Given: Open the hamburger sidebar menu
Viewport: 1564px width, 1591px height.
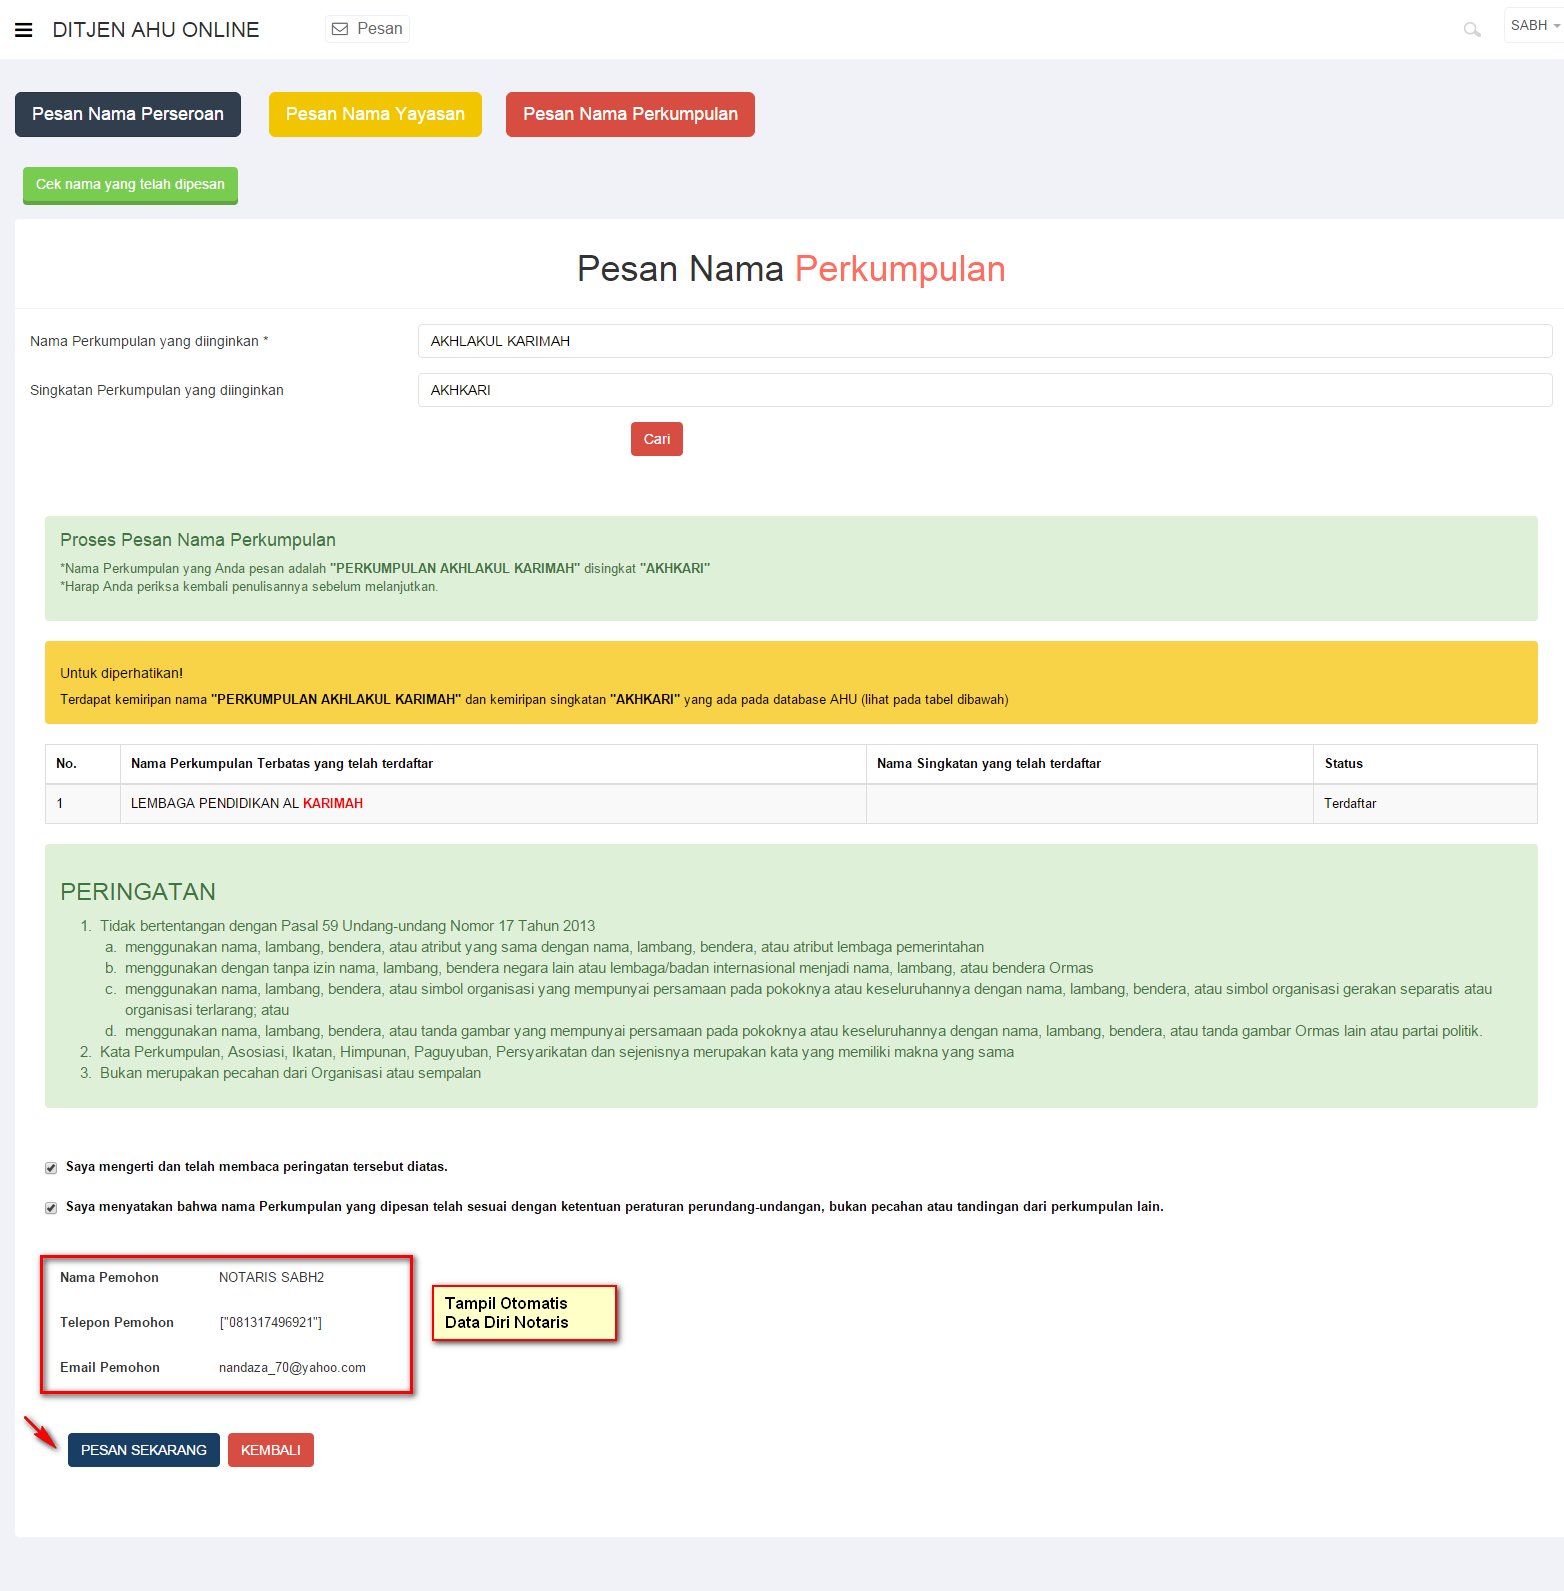Looking at the screenshot, I should [x=24, y=30].
